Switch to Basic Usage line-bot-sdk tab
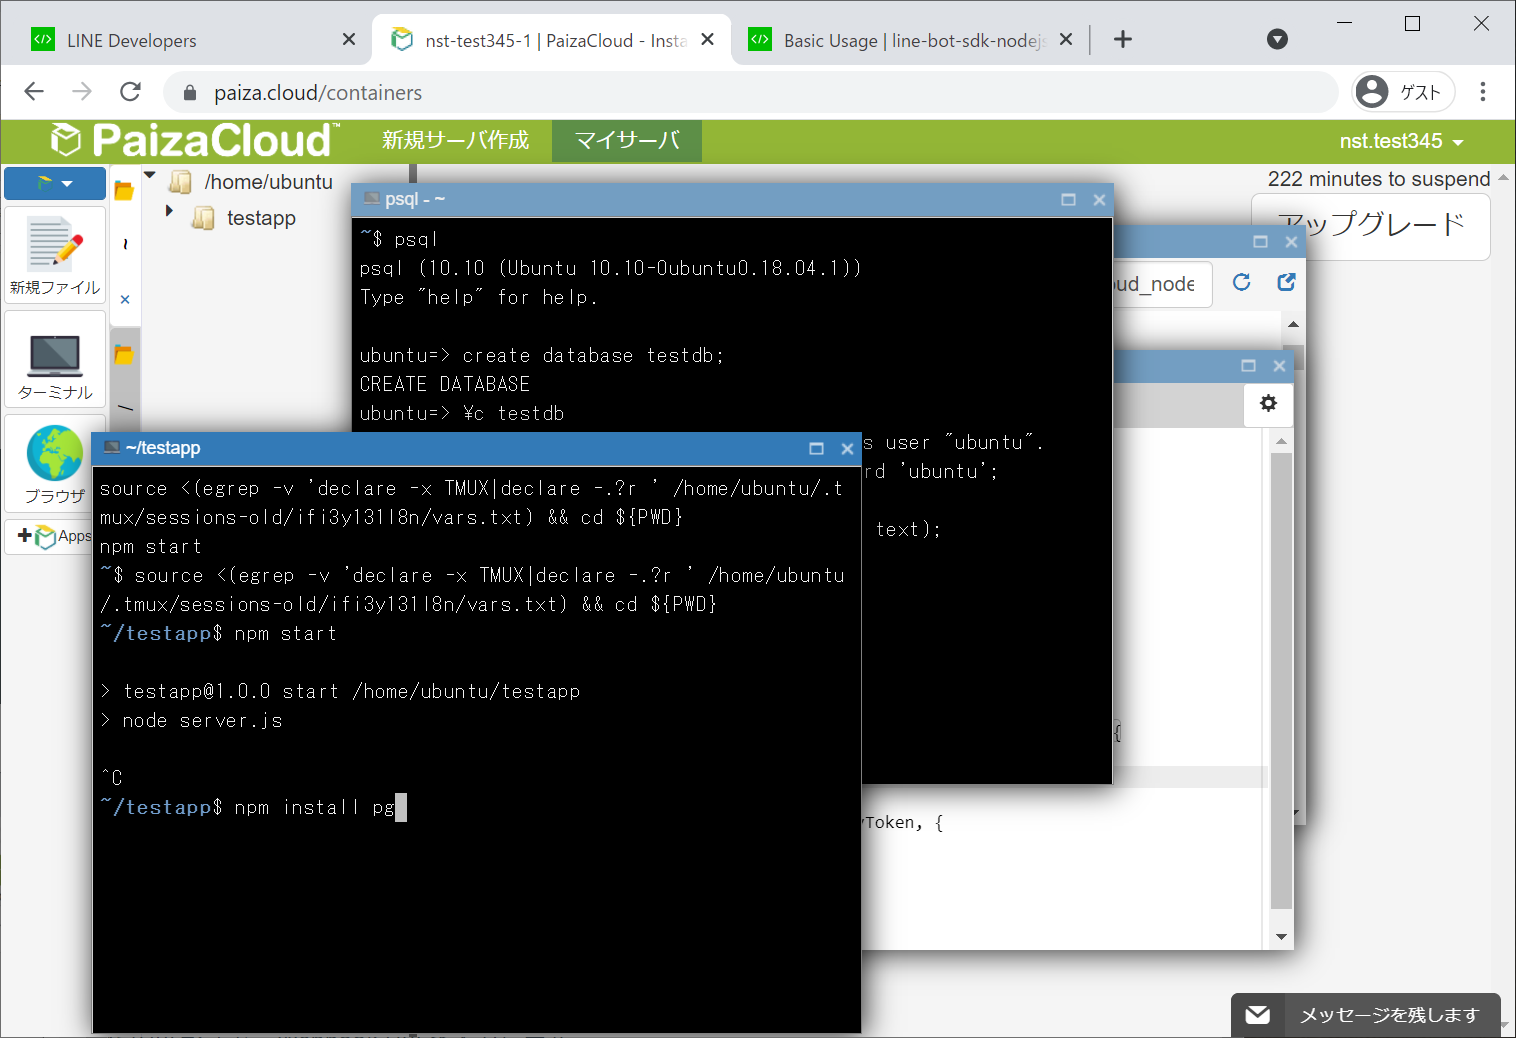 click(910, 40)
